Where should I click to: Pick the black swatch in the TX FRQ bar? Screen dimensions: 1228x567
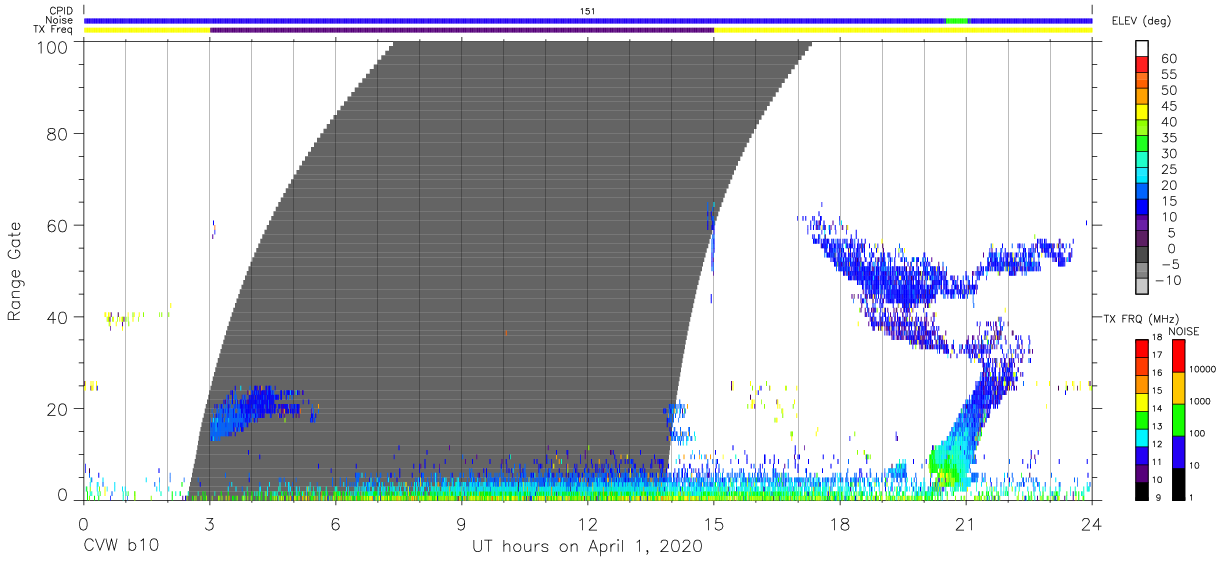(x=1142, y=490)
